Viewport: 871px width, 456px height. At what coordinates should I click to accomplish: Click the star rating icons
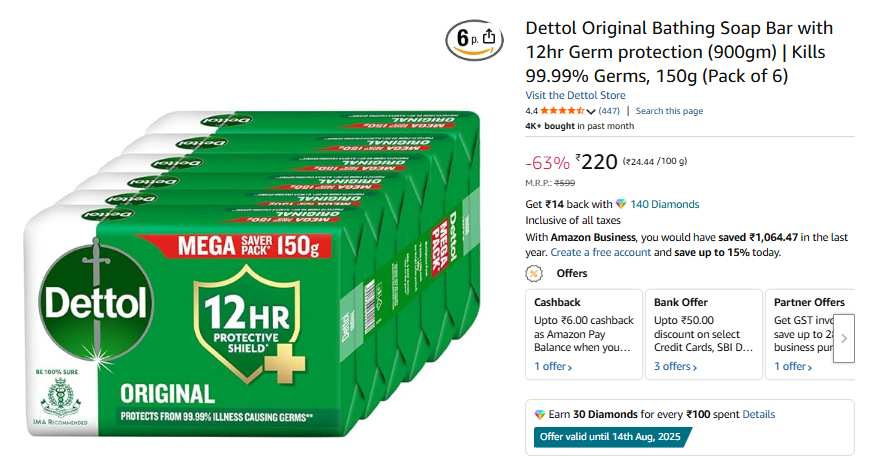point(562,111)
